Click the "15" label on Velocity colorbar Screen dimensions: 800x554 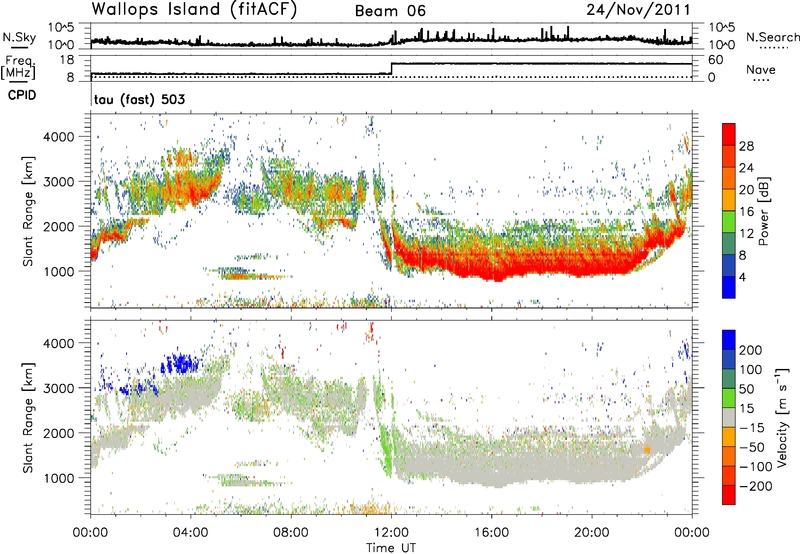click(746, 409)
